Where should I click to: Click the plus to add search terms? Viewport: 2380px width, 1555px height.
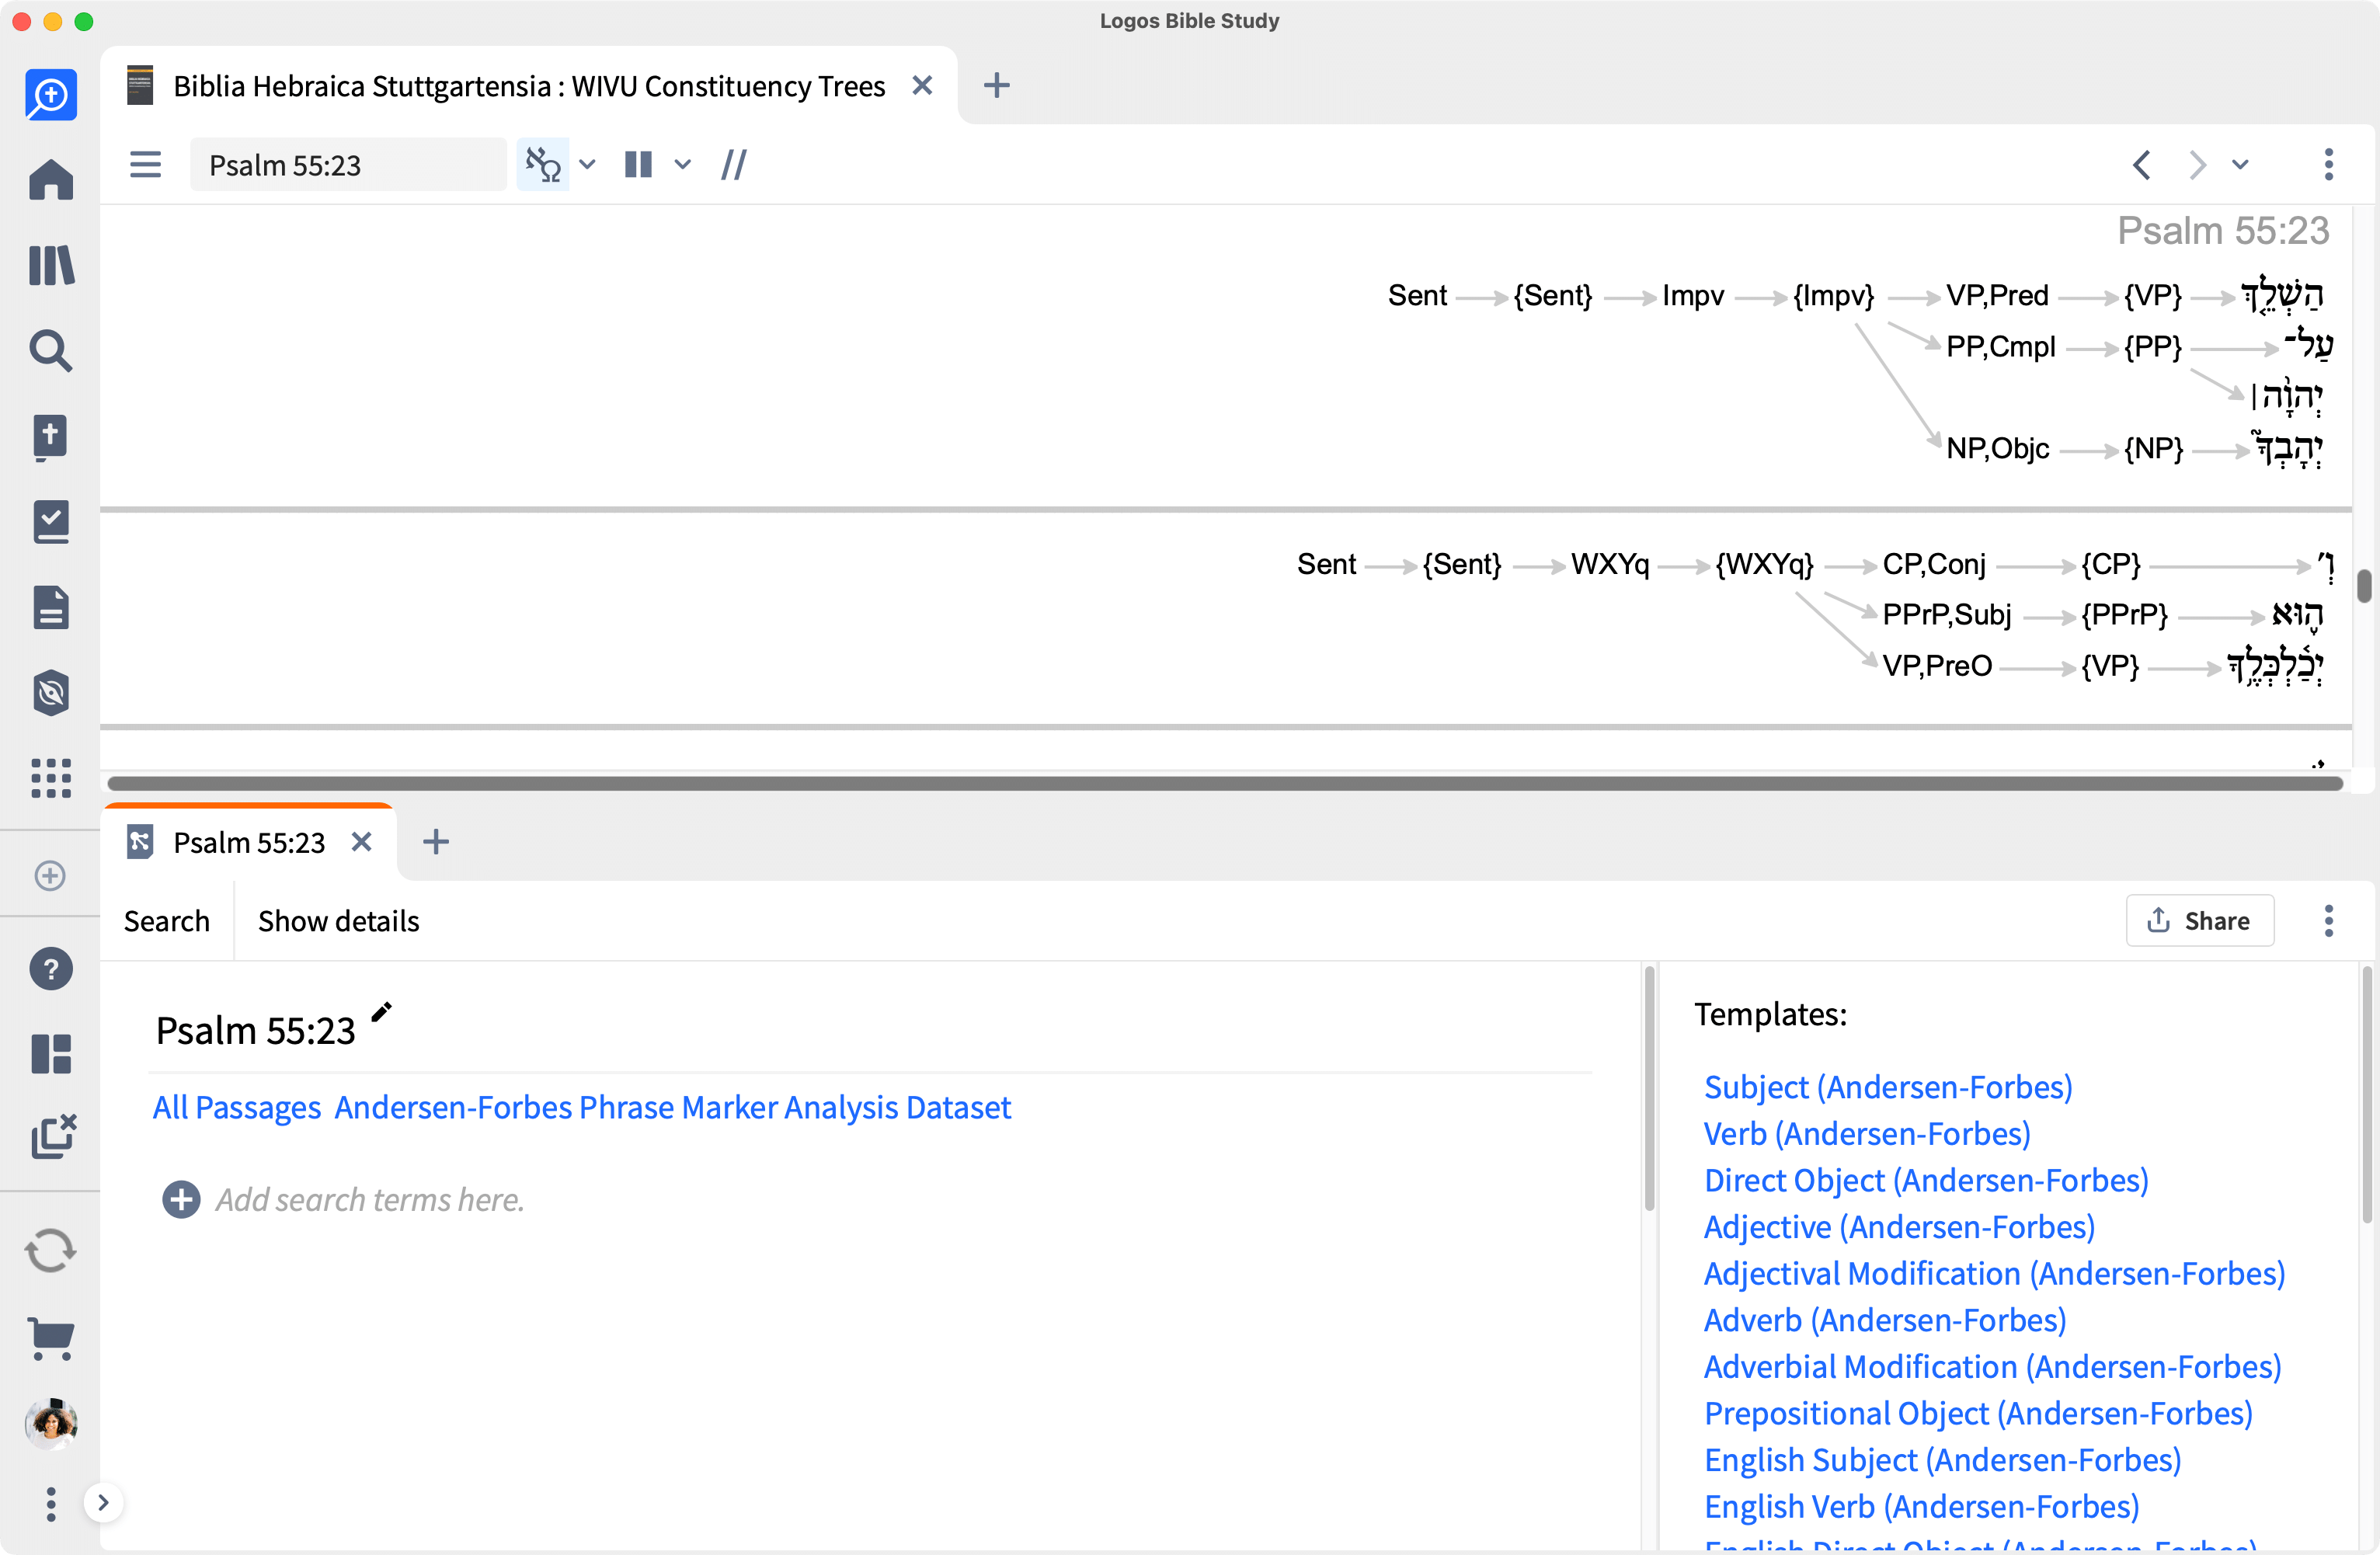point(181,1199)
